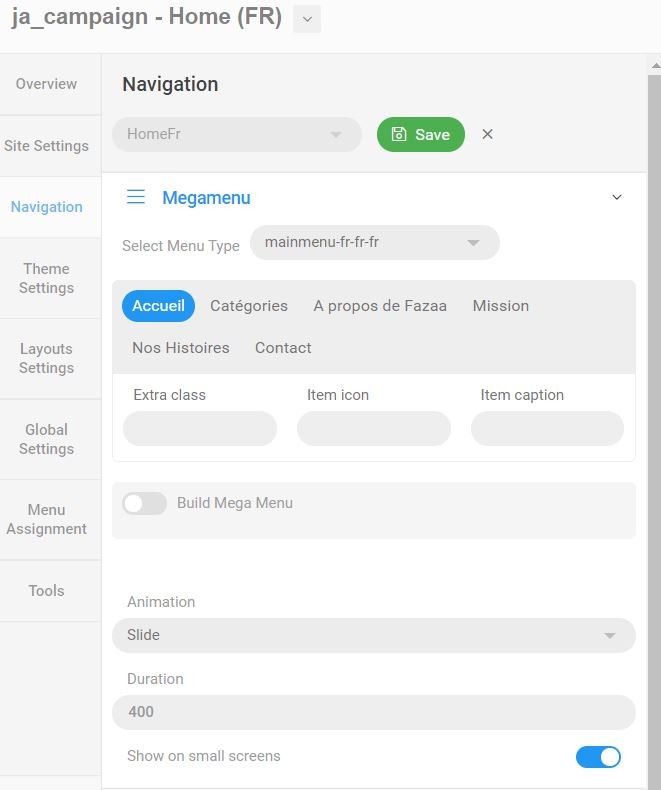Enable the Build Mega Menu toggle
This screenshot has height=790, width=661.
click(x=144, y=503)
